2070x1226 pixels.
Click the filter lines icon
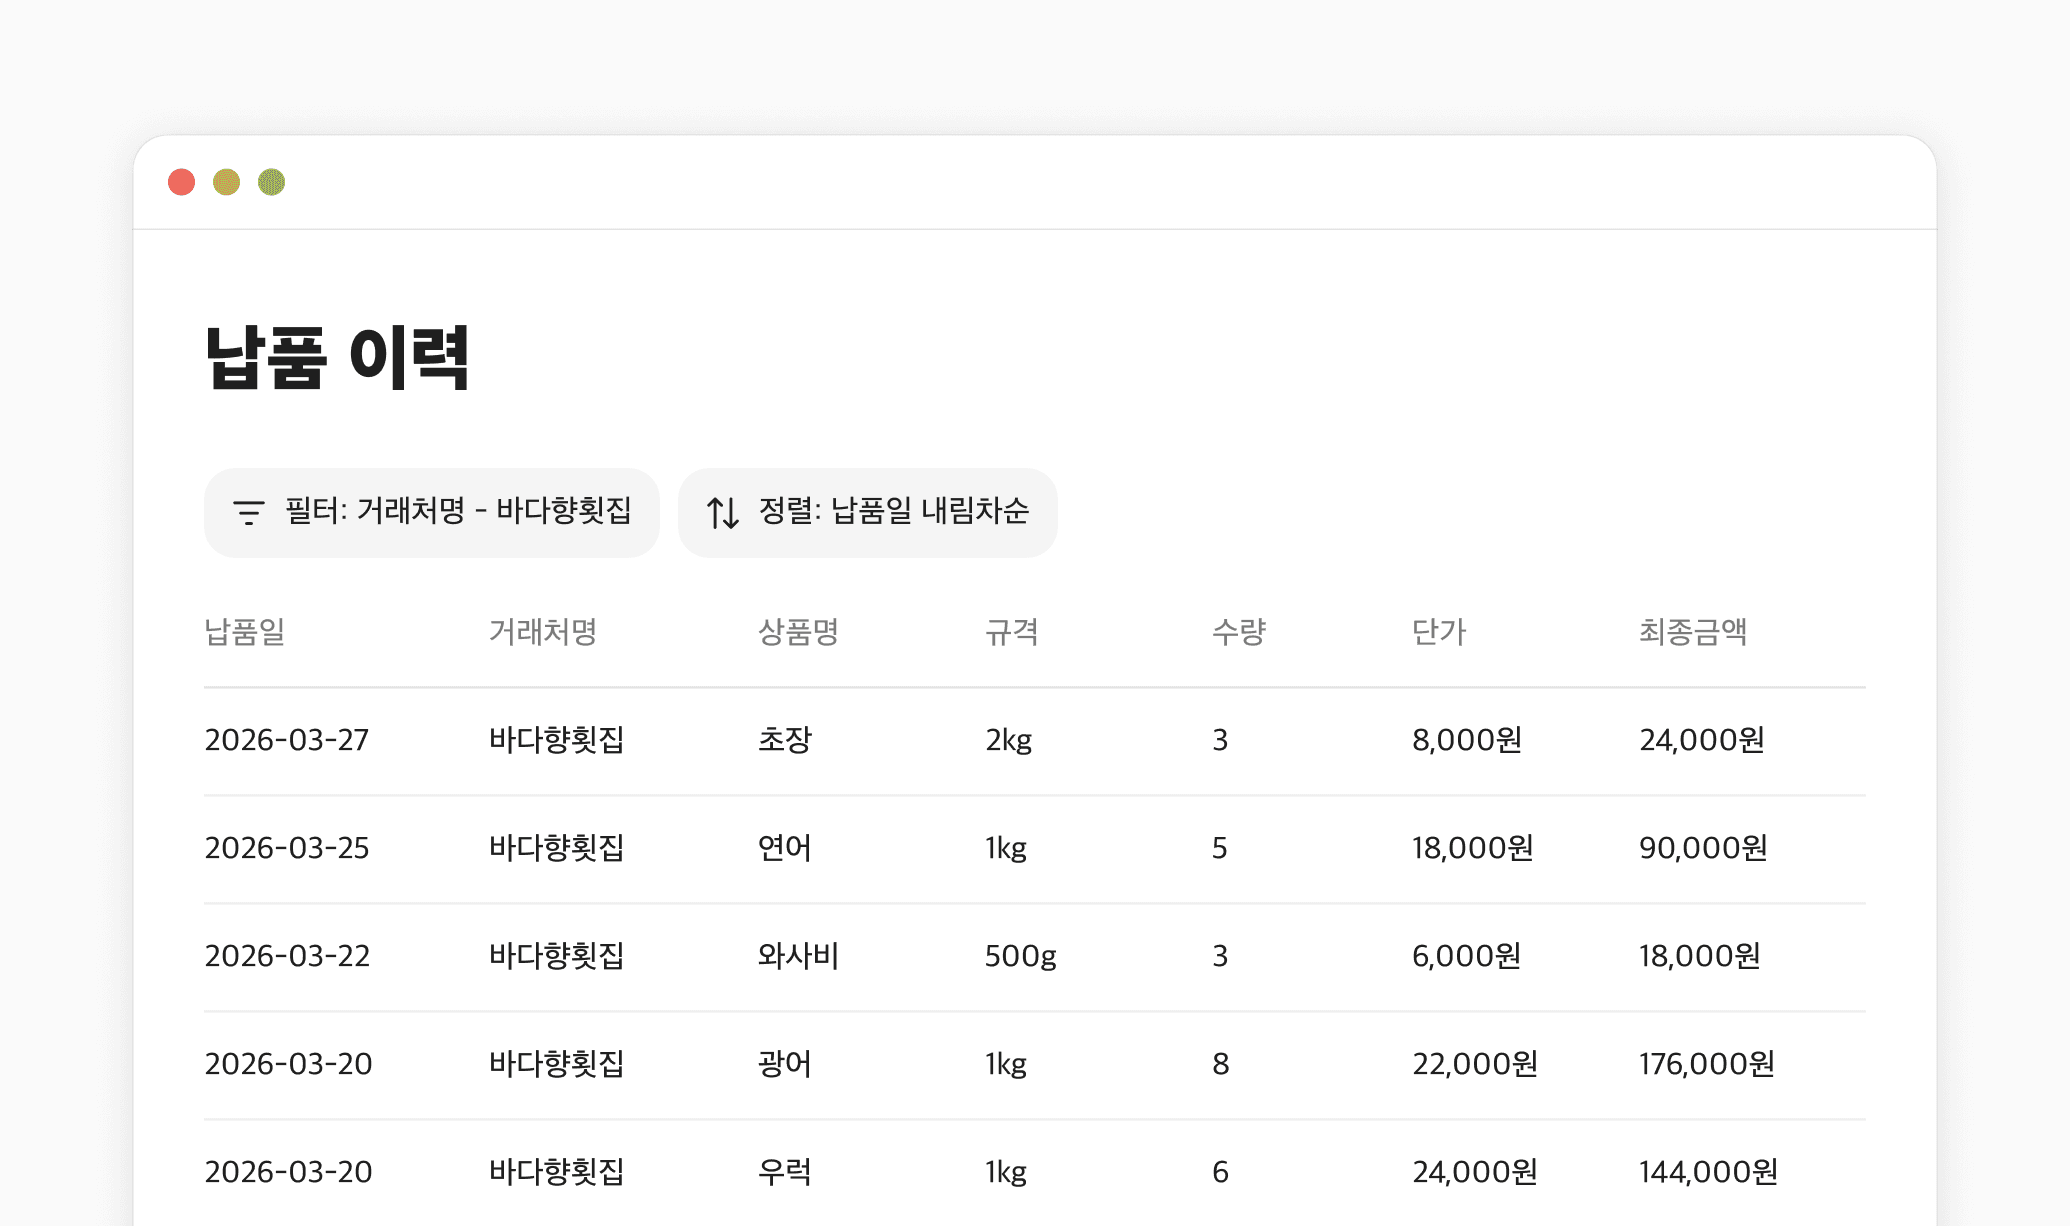(249, 512)
